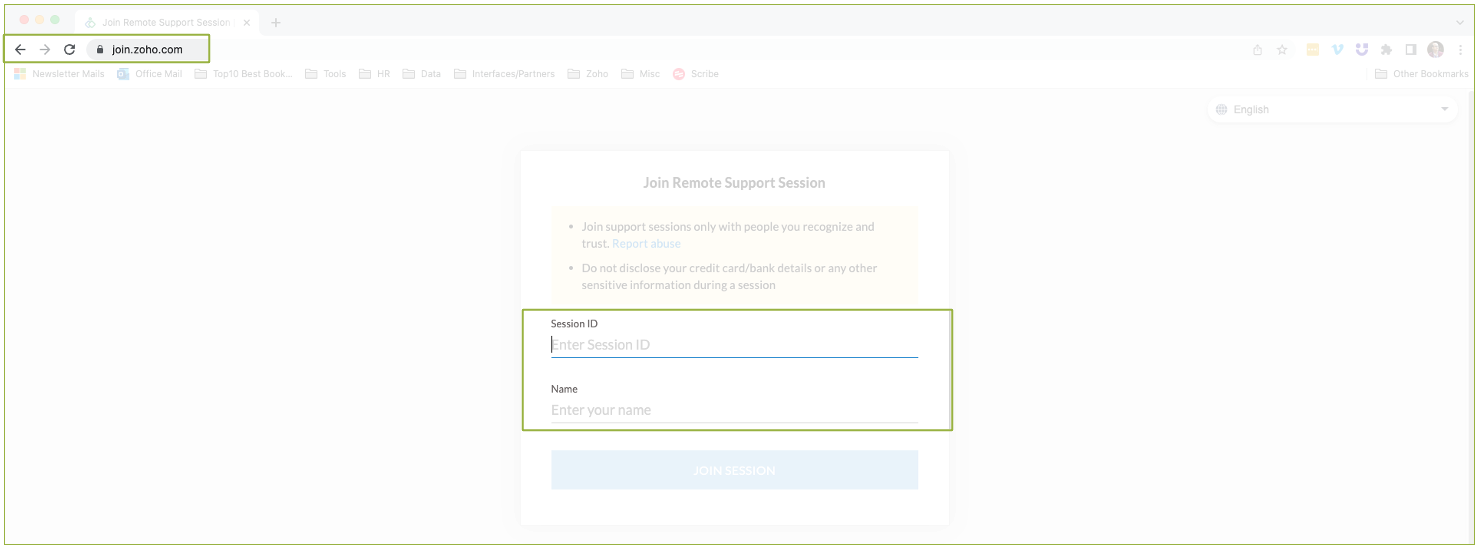Open the Extensions puzzle-piece menu
This screenshot has height=550, width=1479.
(1386, 50)
